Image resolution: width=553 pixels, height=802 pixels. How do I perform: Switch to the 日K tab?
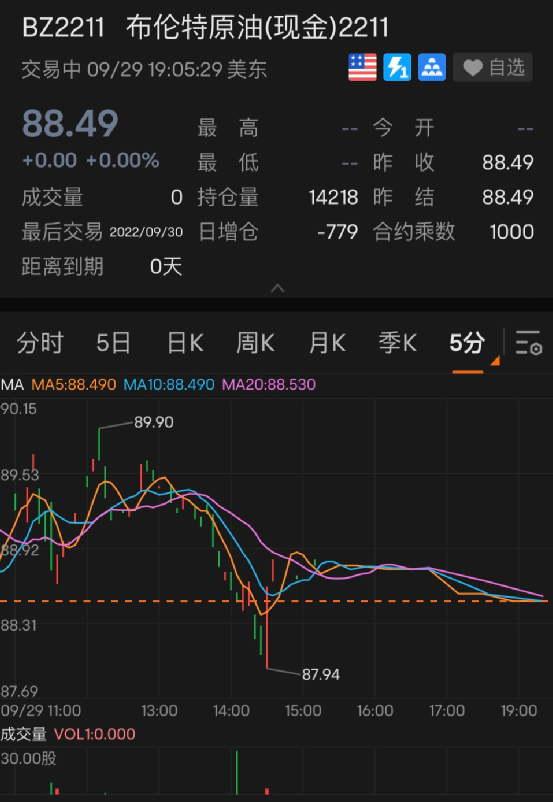click(x=185, y=342)
